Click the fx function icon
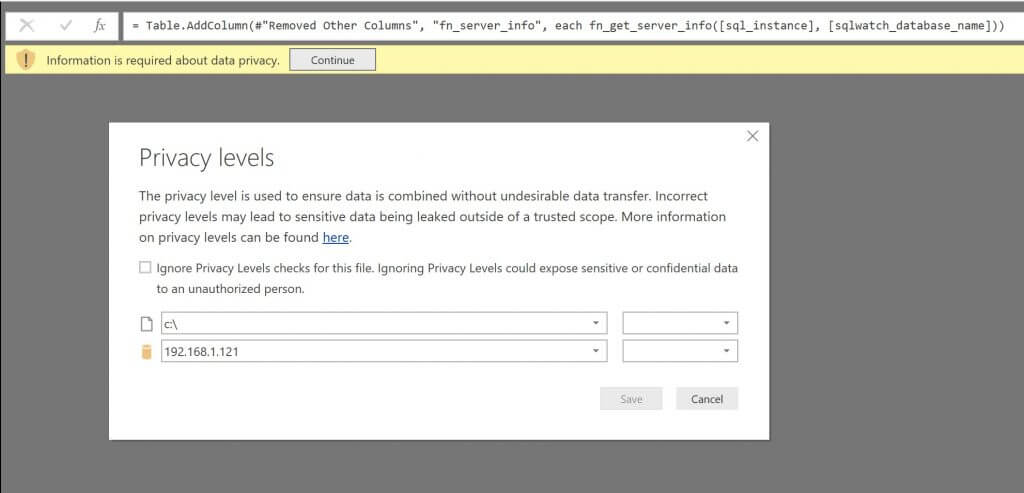1024x493 pixels. click(100, 25)
